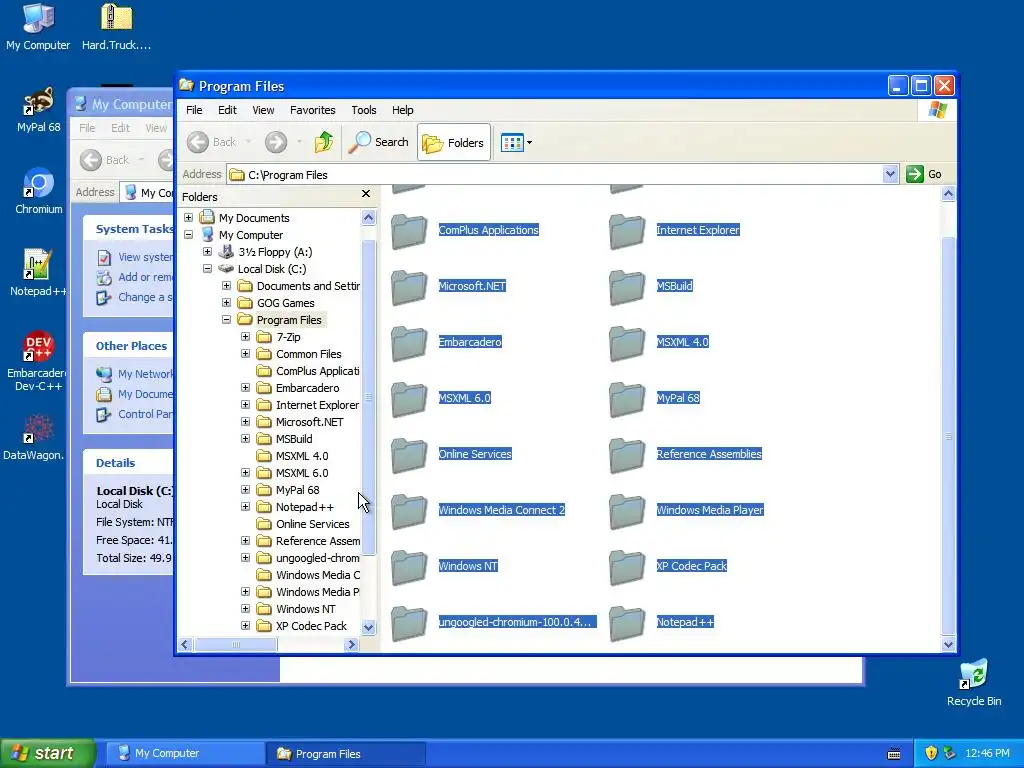This screenshot has width=1024, height=768.
Task: Click the Go button next to address
Action: pos(924,174)
